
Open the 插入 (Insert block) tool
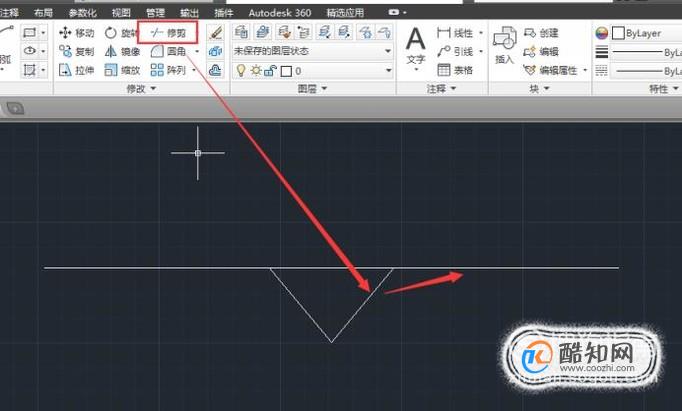point(505,45)
